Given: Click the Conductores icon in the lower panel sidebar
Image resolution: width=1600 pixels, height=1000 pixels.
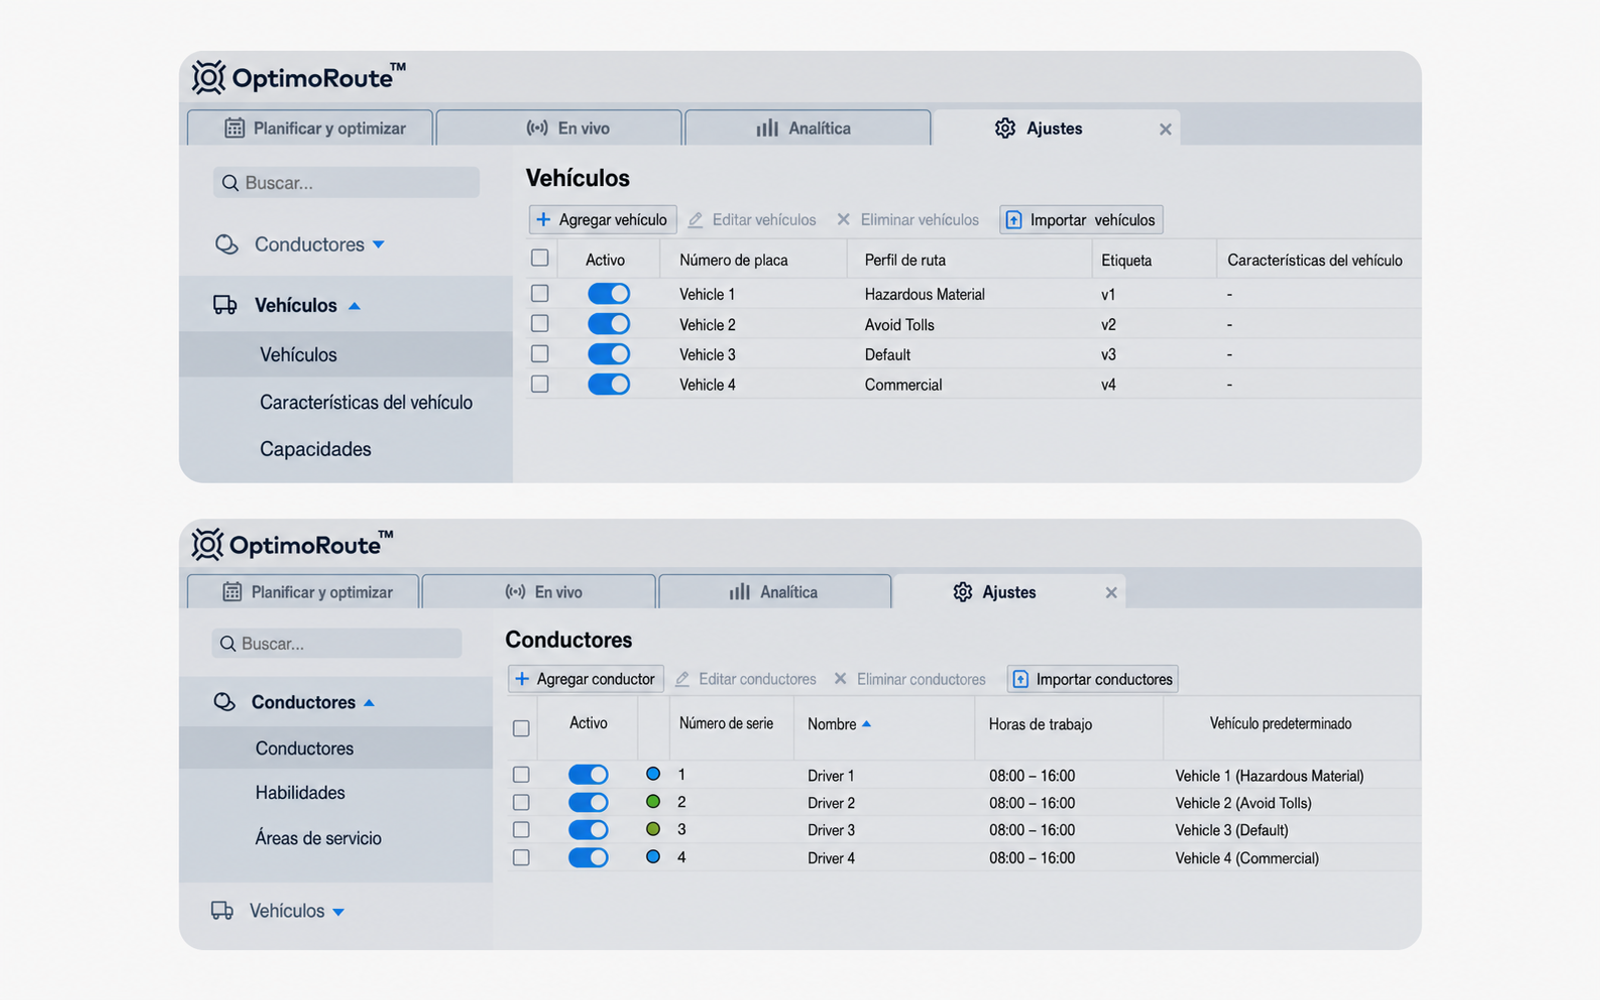Looking at the screenshot, I should (225, 702).
